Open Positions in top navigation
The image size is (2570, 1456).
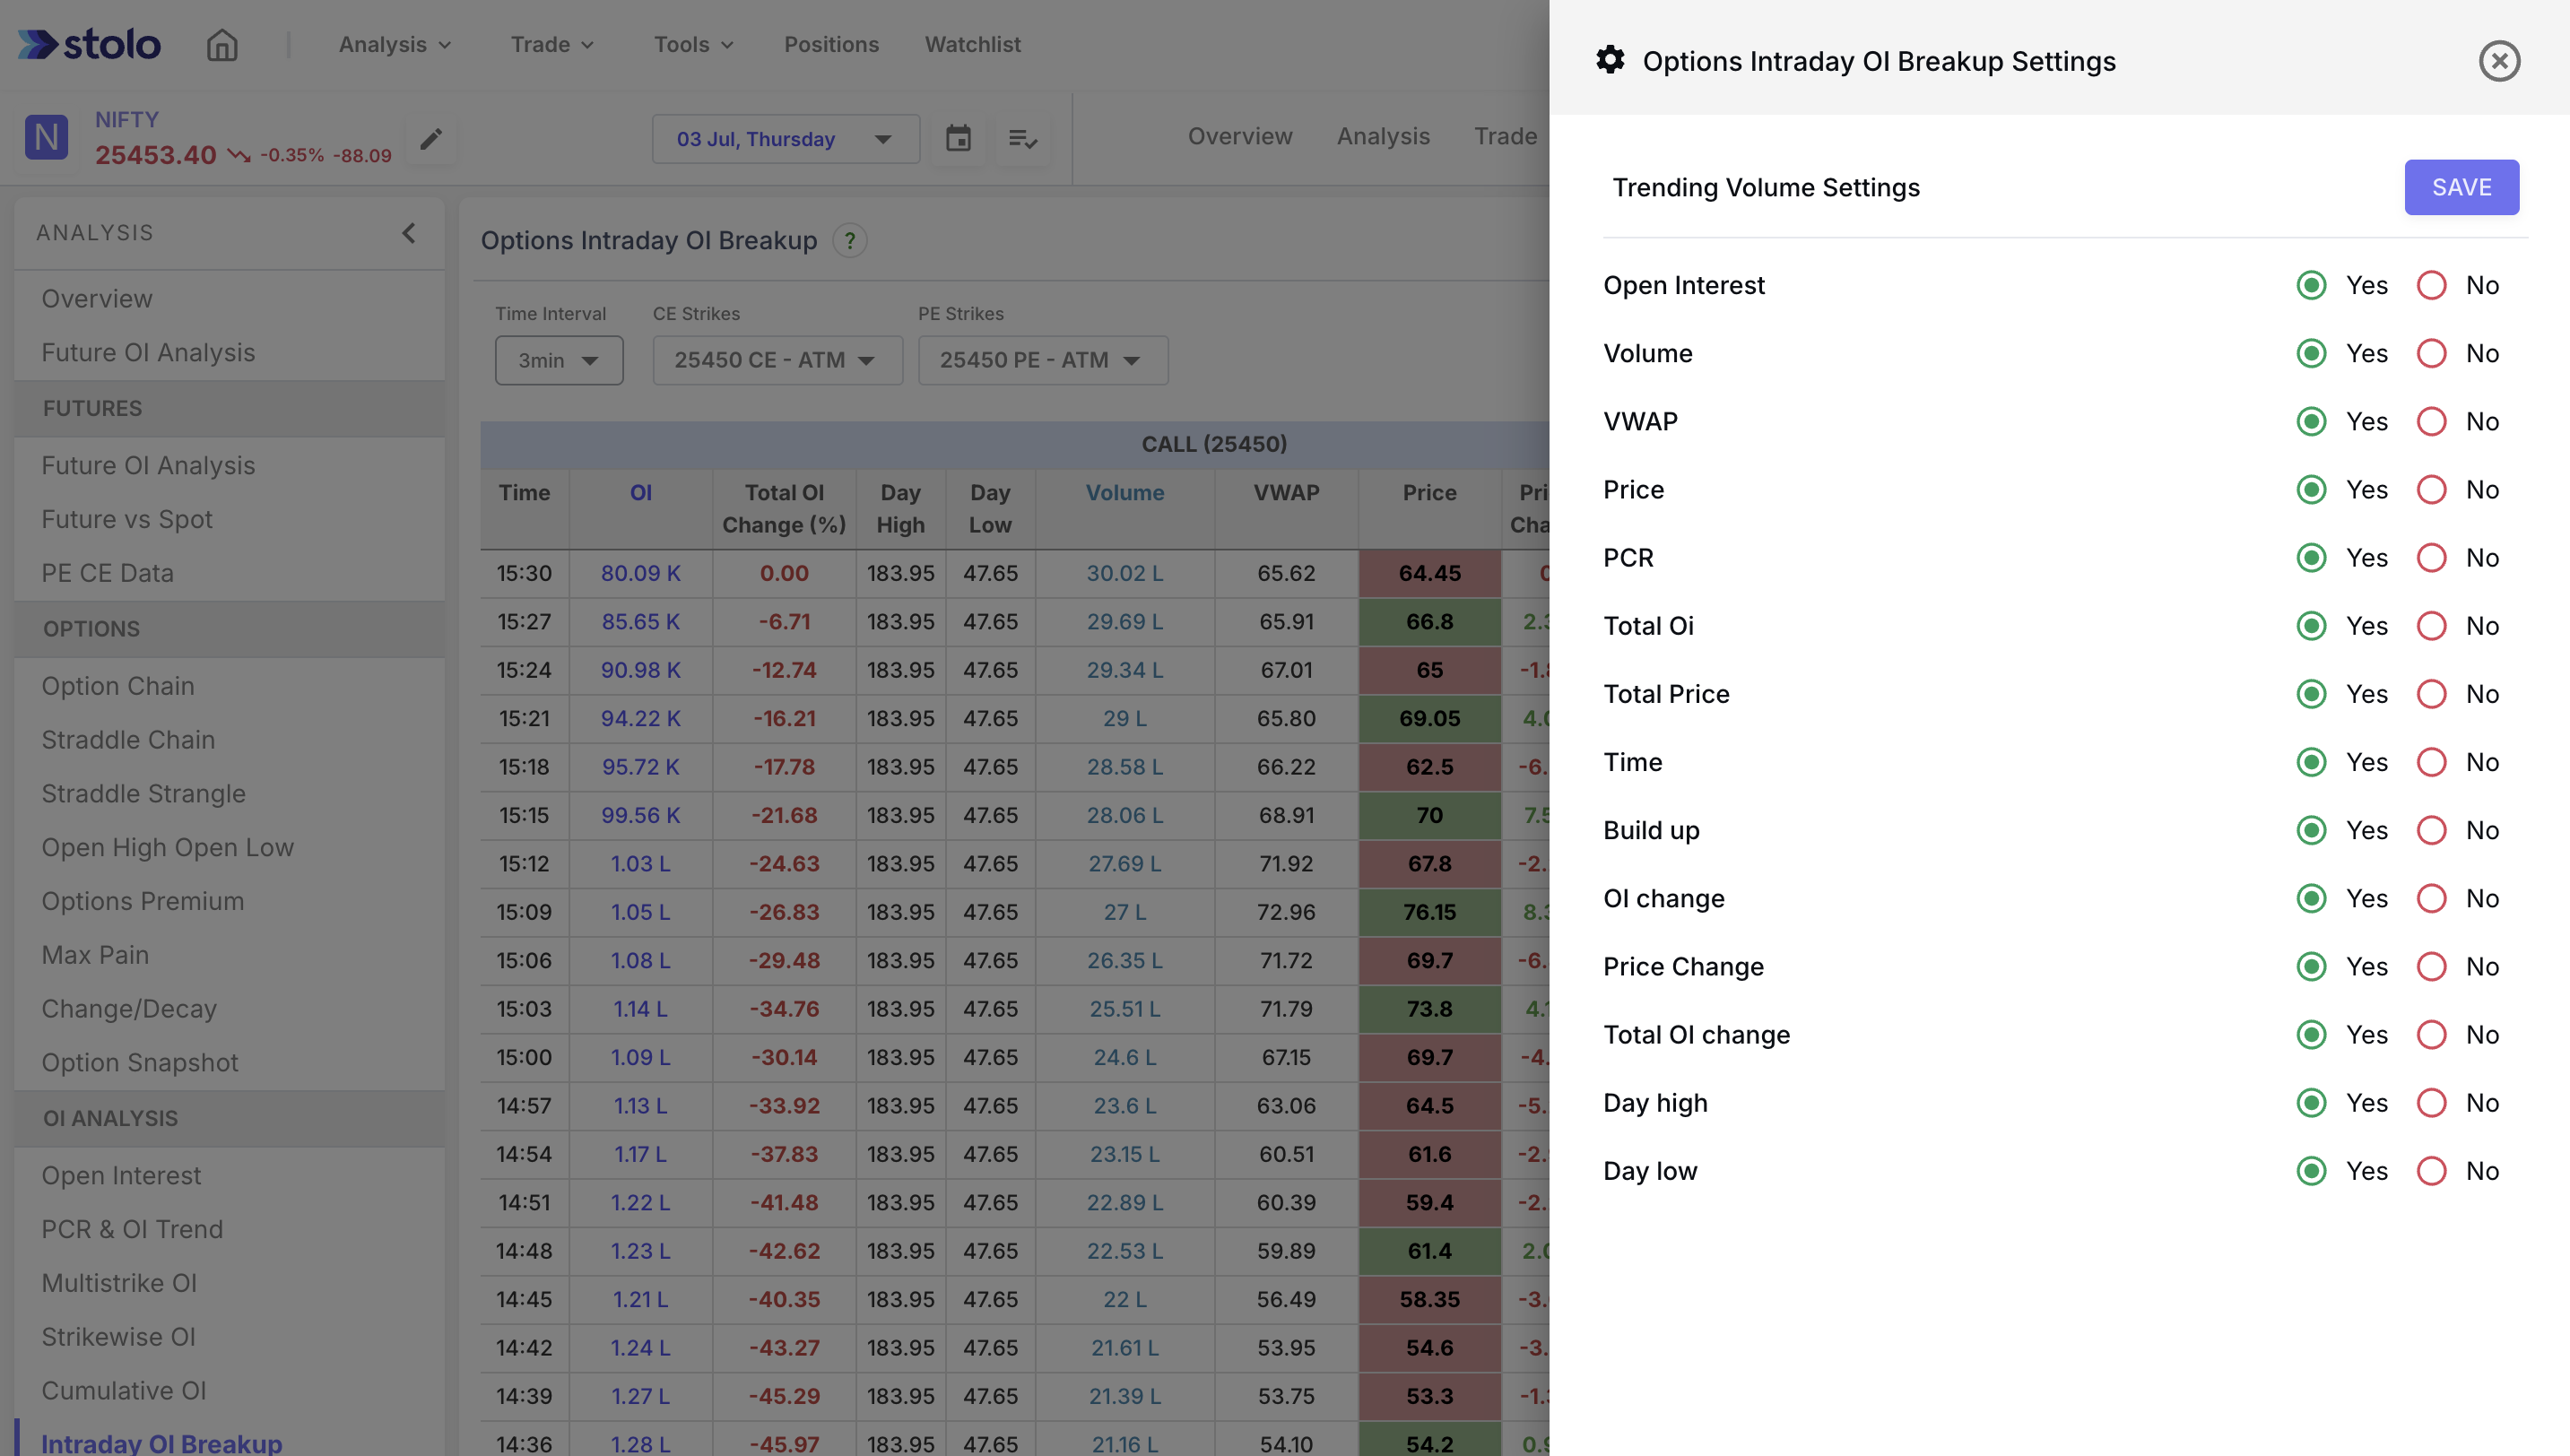pos(831,44)
